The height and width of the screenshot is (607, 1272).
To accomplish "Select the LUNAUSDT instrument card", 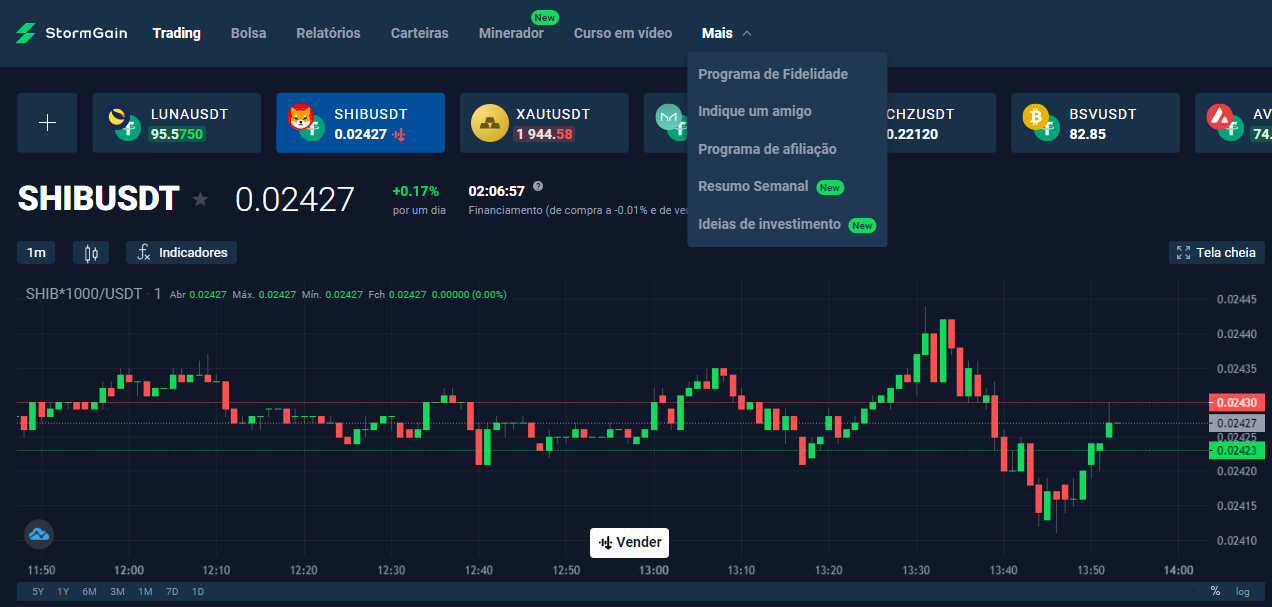I will (177, 123).
